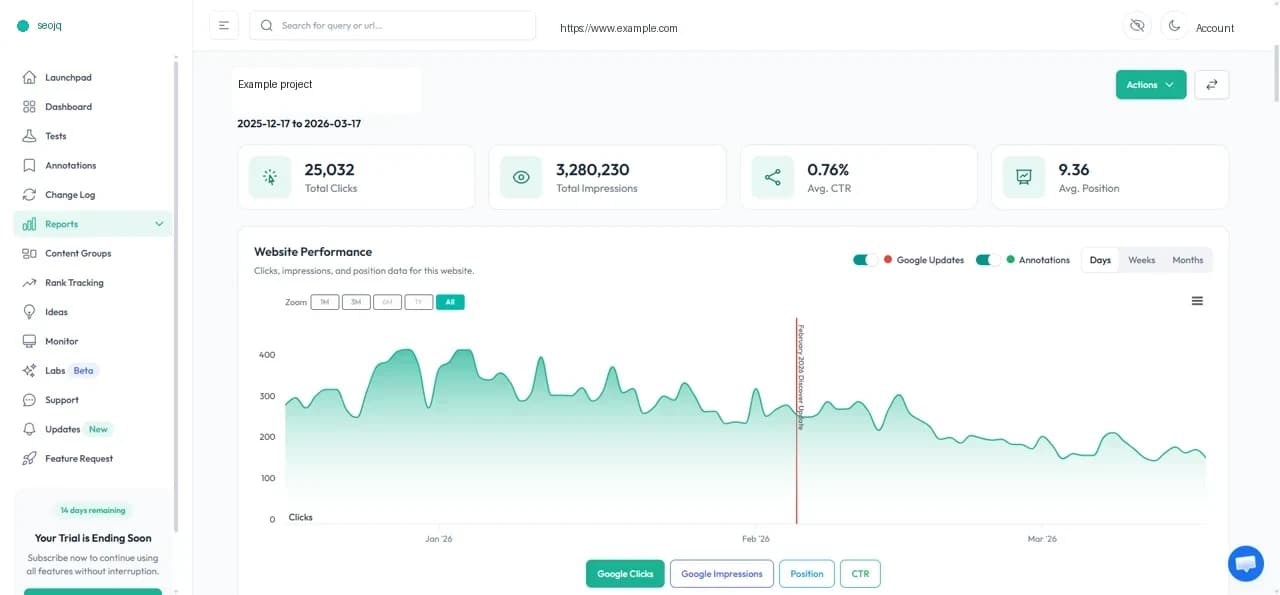Click the search query input field

pos(392,25)
